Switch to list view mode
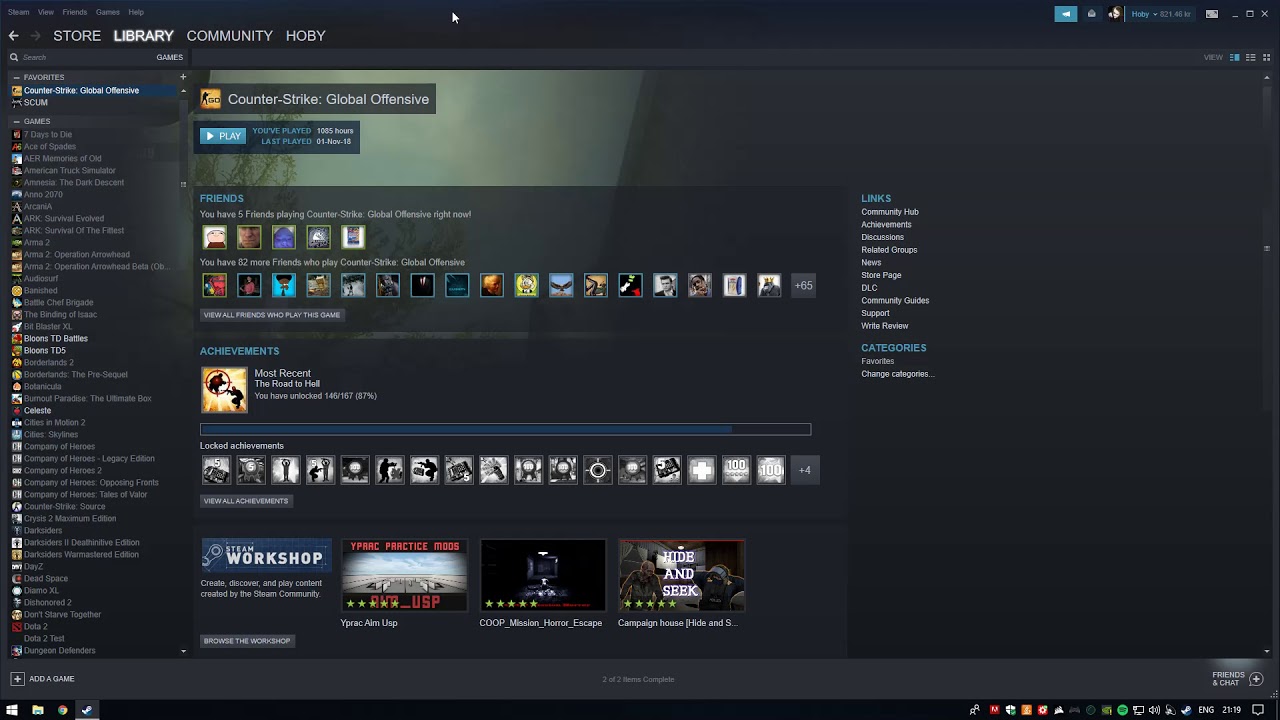Viewport: 1280px width, 720px height. tap(1251, 58)
